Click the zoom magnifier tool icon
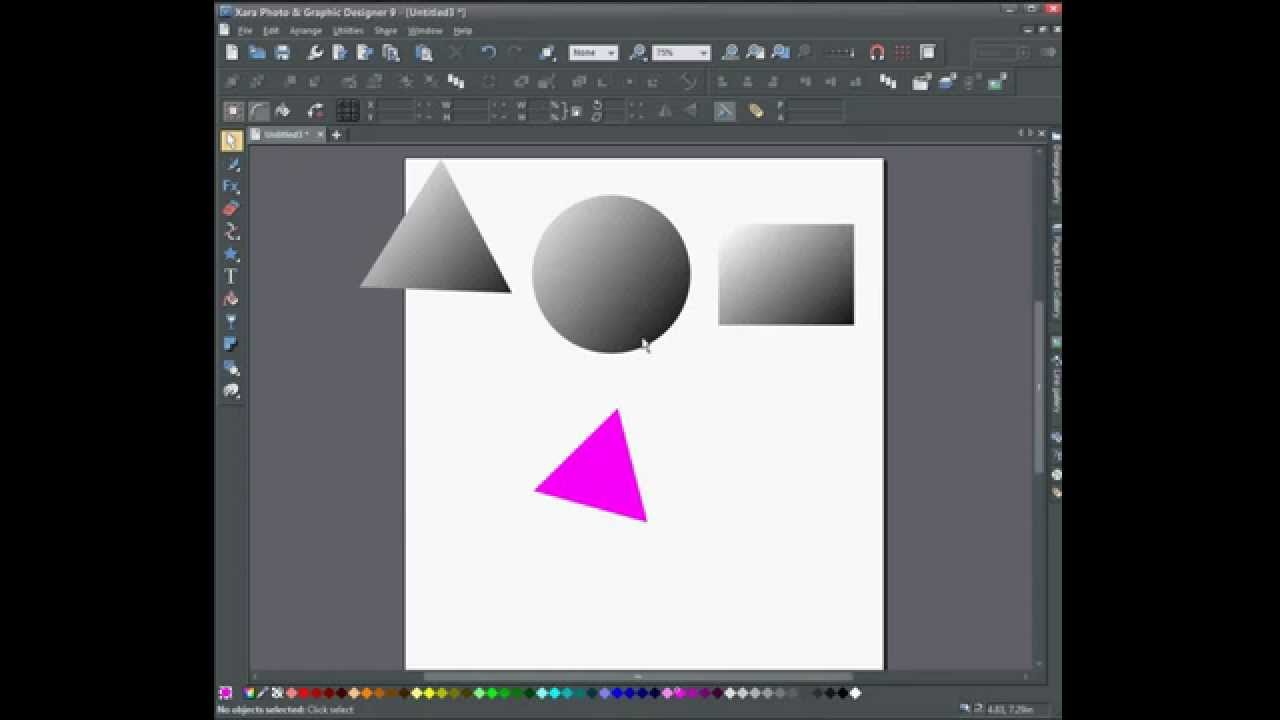The image size is (1280, 720). [639, 52]
